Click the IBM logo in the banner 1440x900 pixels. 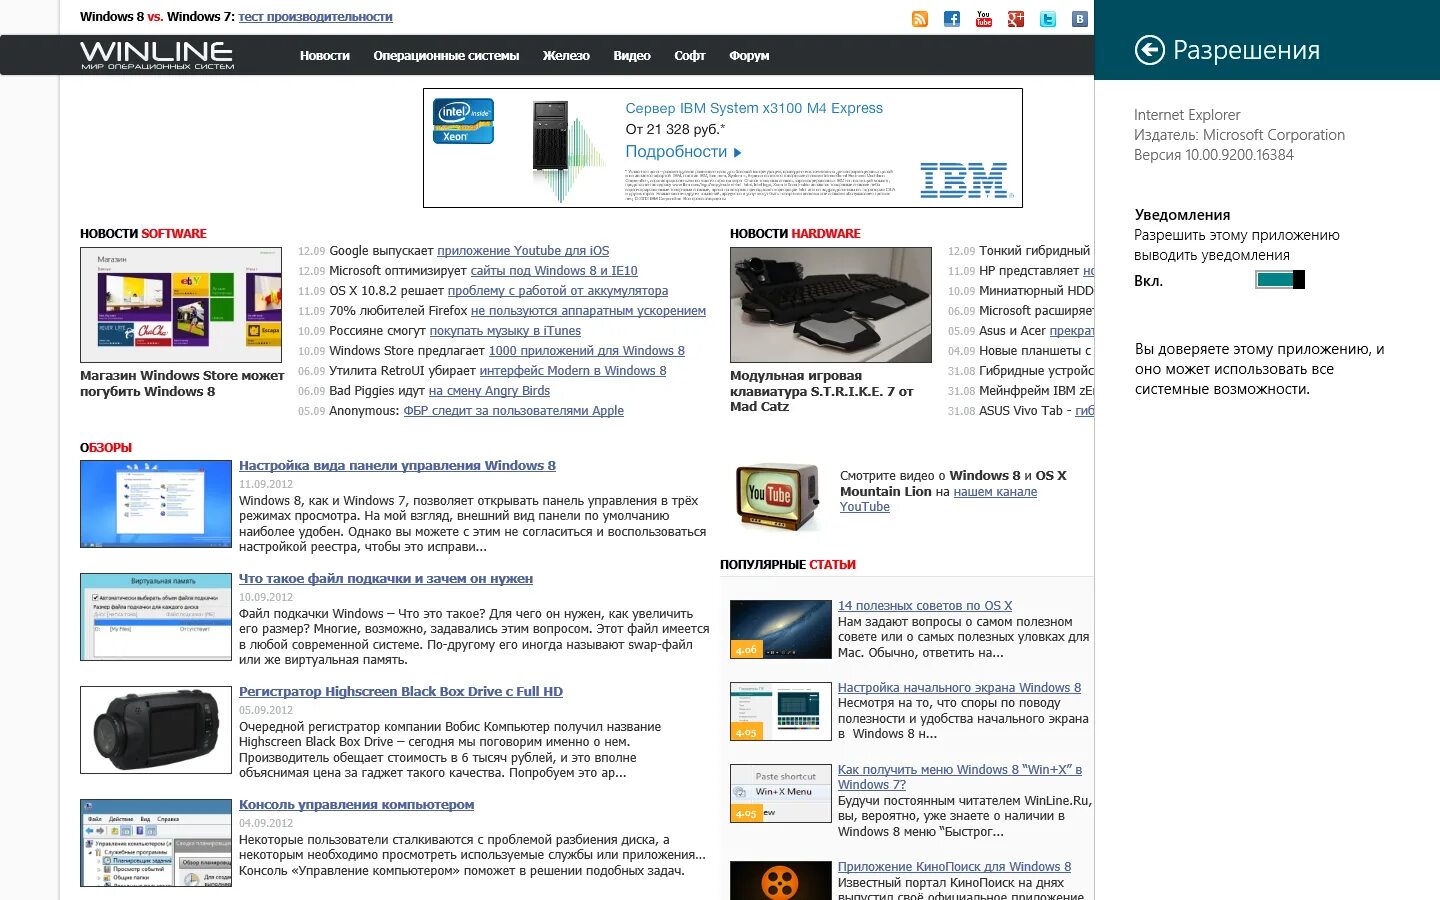point(964,180)
